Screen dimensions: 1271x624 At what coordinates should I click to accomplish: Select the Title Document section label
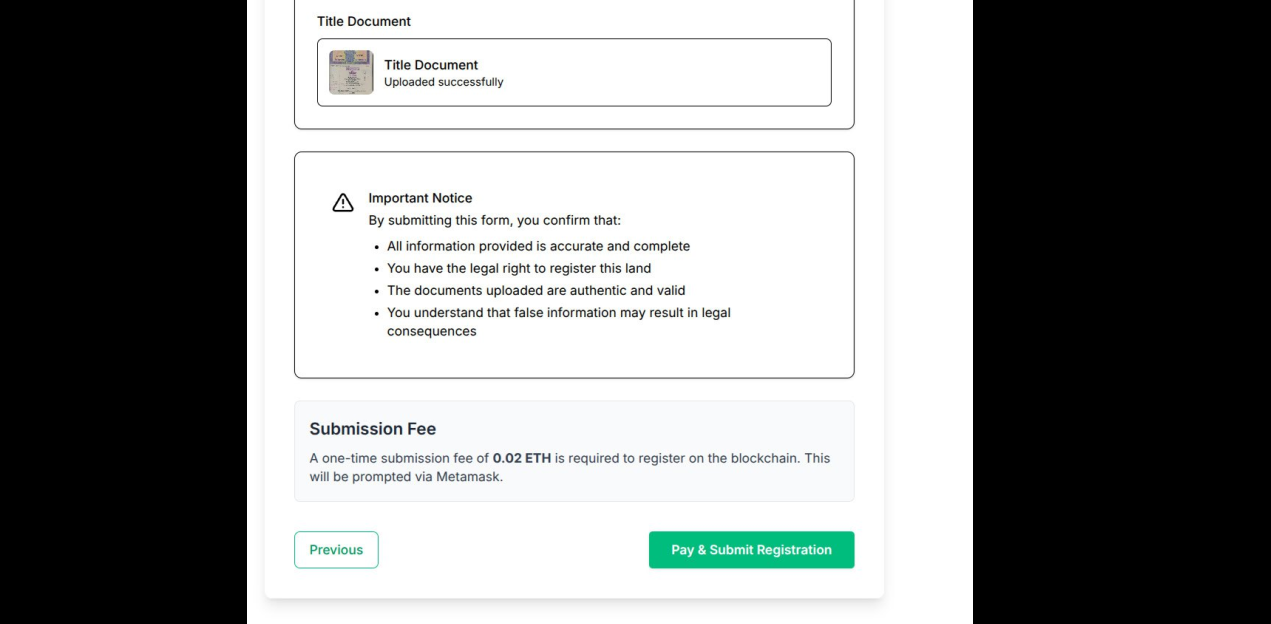click(x=364, y=21)
